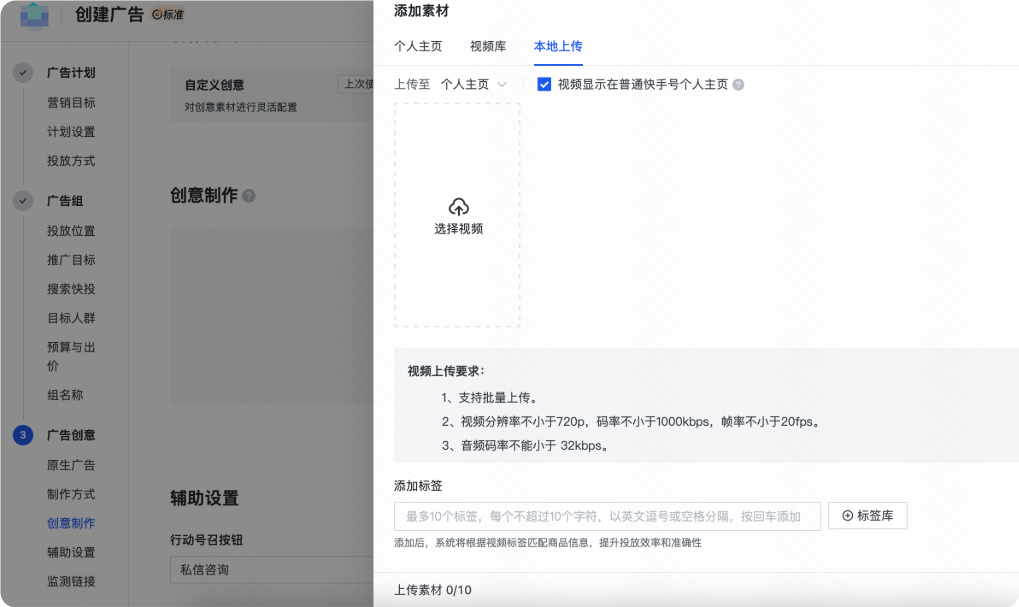Click checkmark step icon for 广告组
The width and height of the screenshot is (1019, 607).
coord(23,201)
